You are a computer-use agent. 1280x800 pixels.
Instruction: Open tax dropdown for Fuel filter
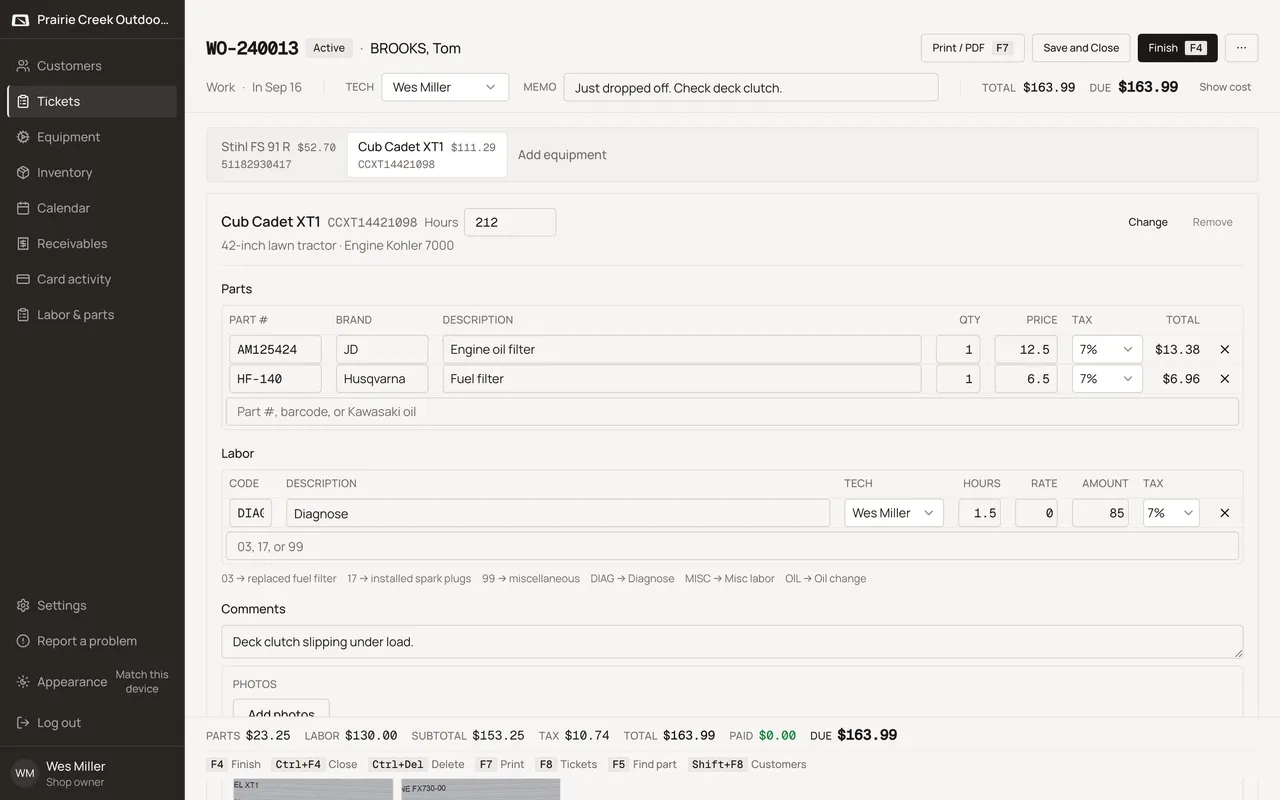pyautogui.click(x=1107, y=379)
